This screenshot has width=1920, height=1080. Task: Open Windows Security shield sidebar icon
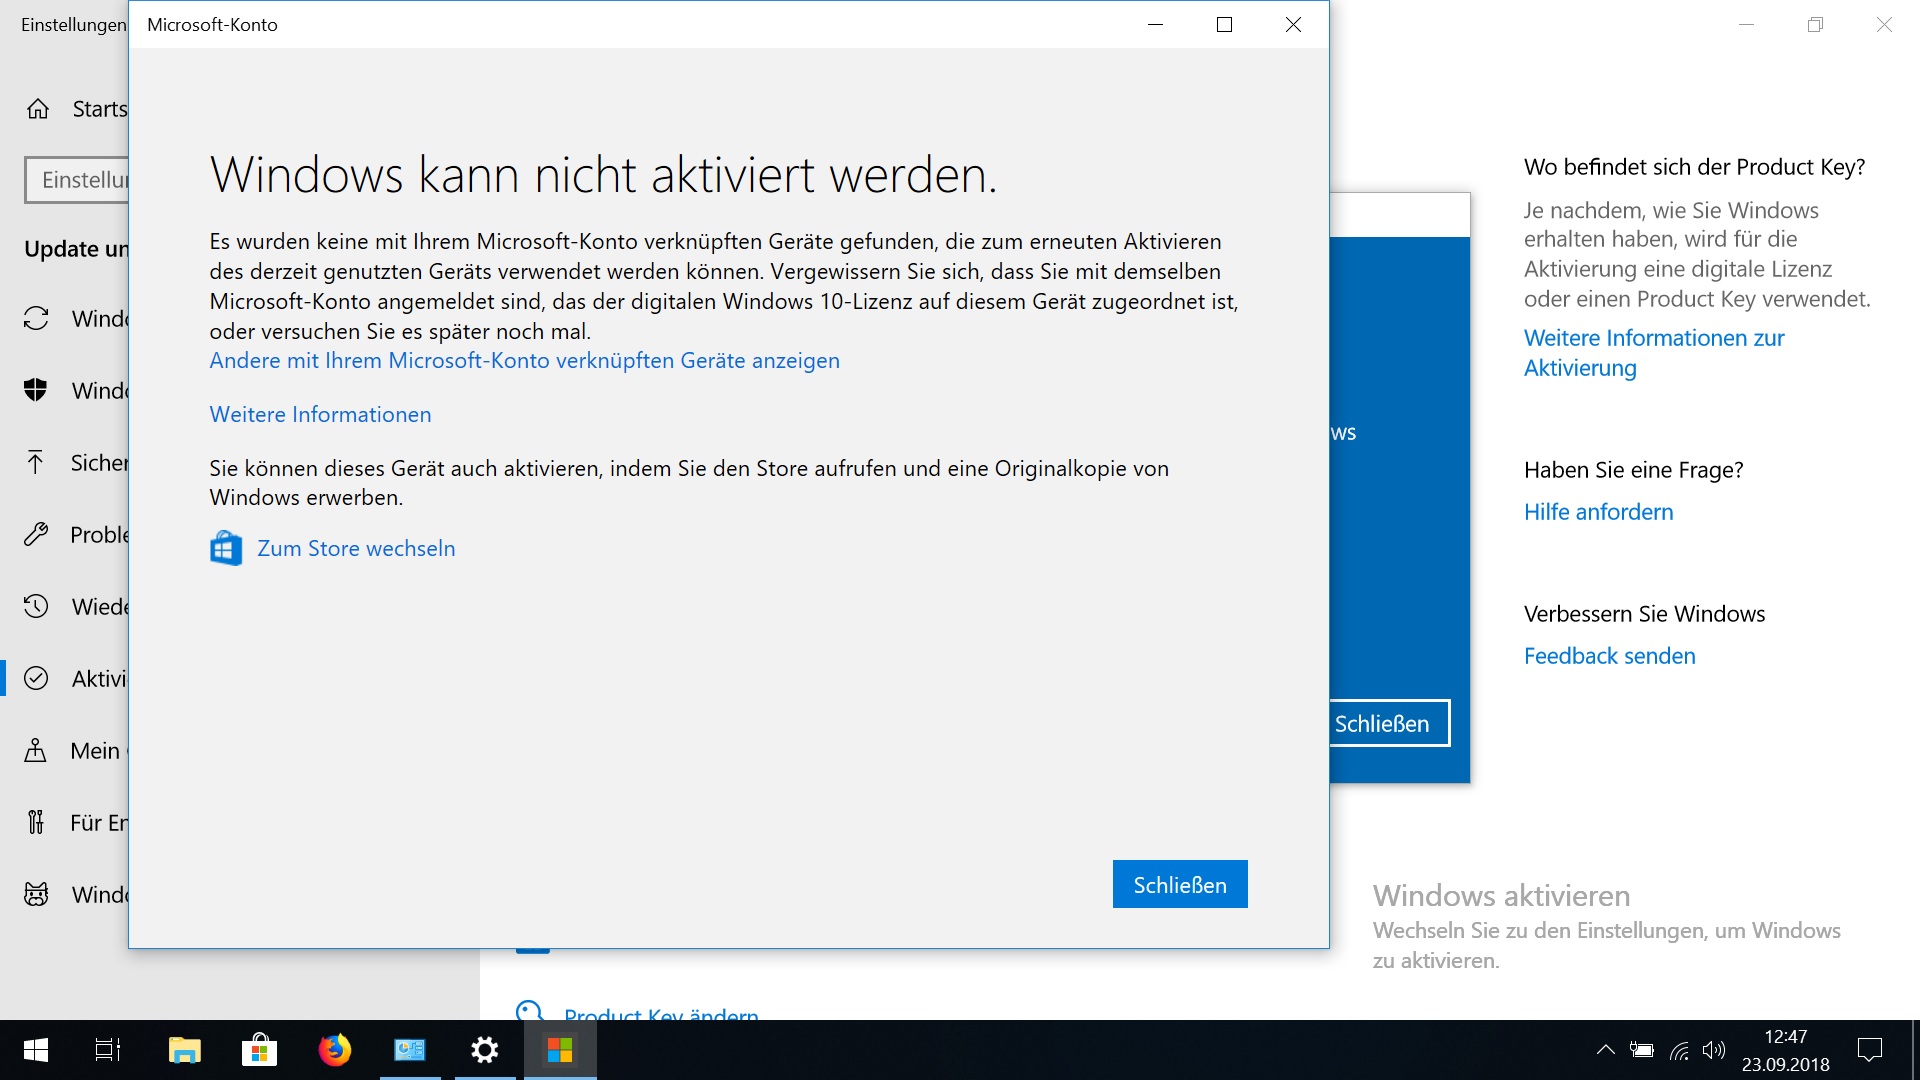point(36,390)
